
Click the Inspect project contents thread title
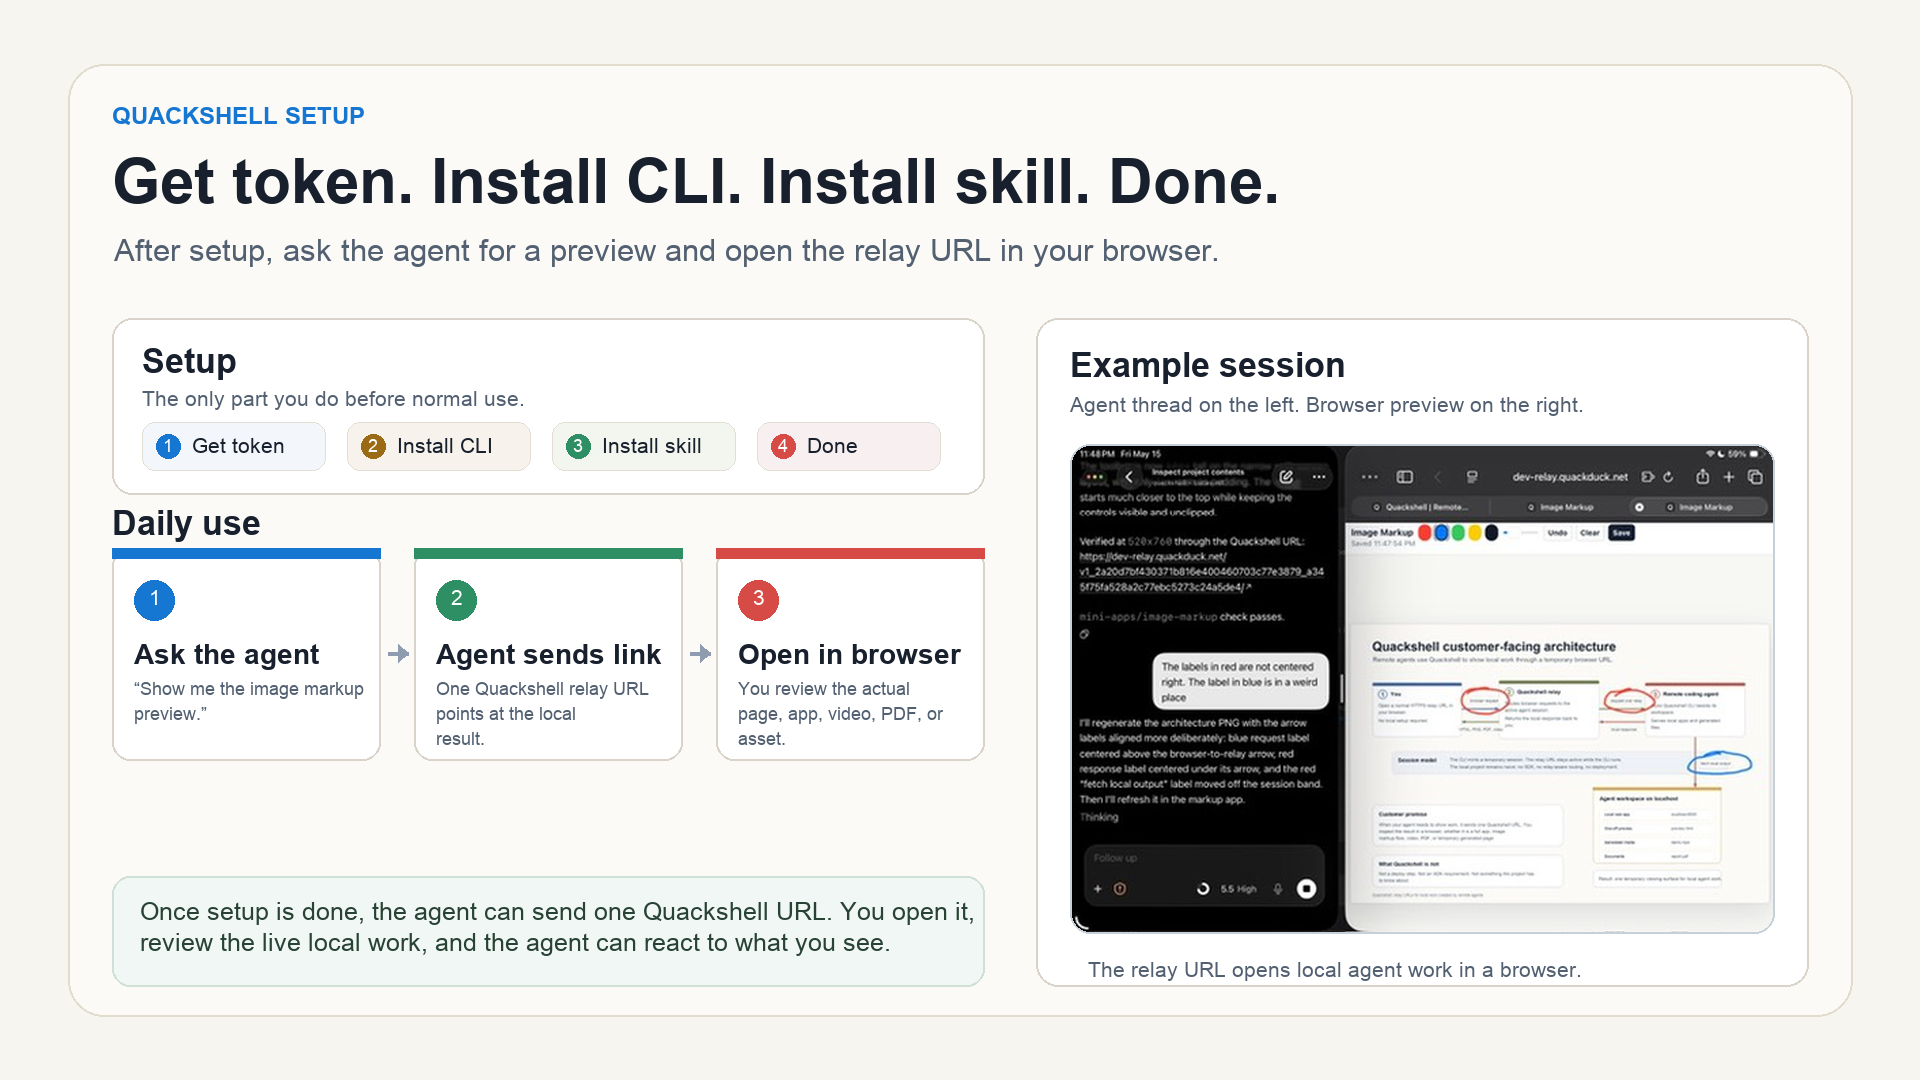point(1198,472)
